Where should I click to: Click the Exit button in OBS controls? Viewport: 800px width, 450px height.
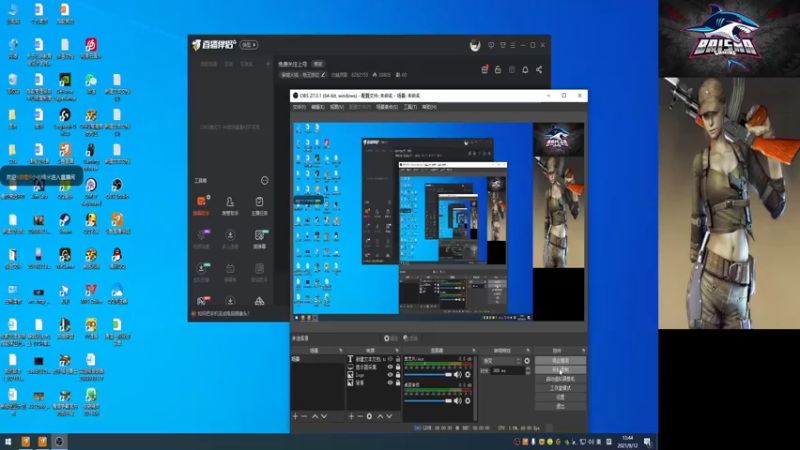pyautogui.click(x=560, y=407)
